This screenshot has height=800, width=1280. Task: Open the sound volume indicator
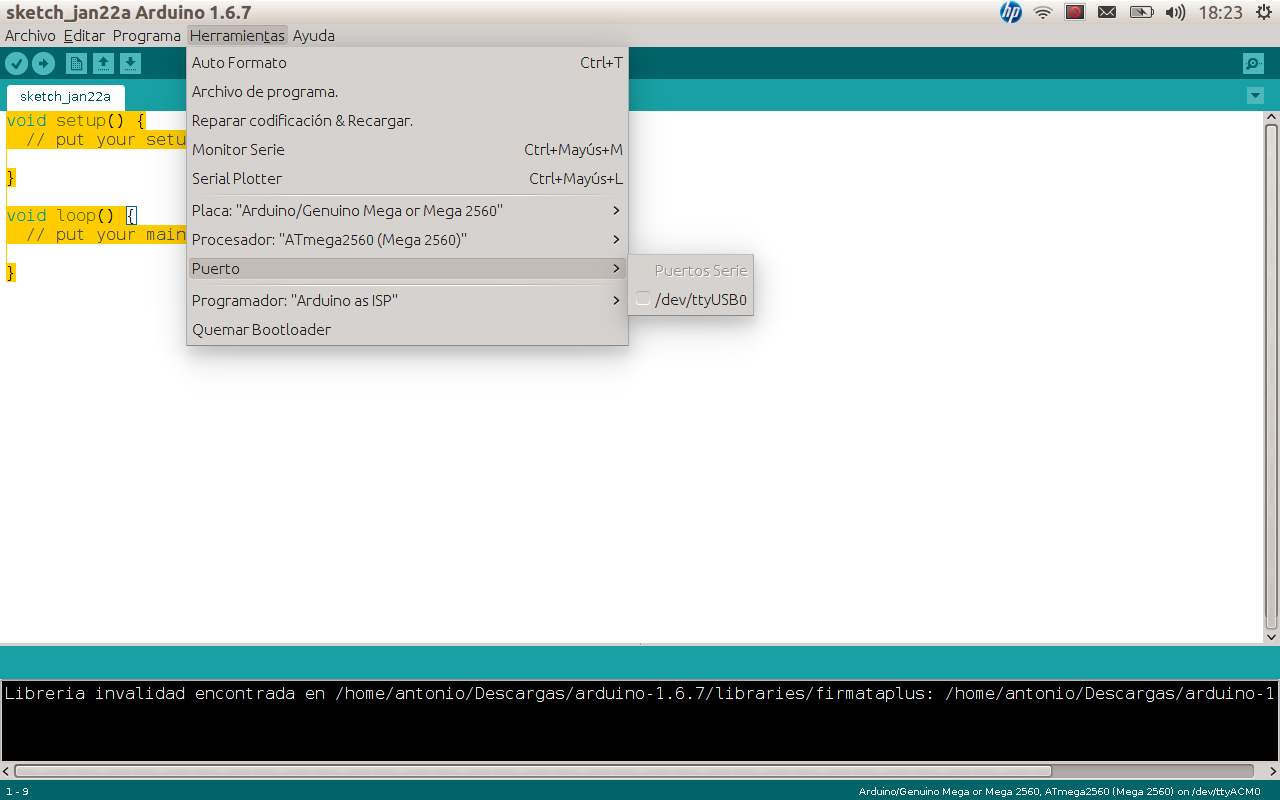(1175, 13)
